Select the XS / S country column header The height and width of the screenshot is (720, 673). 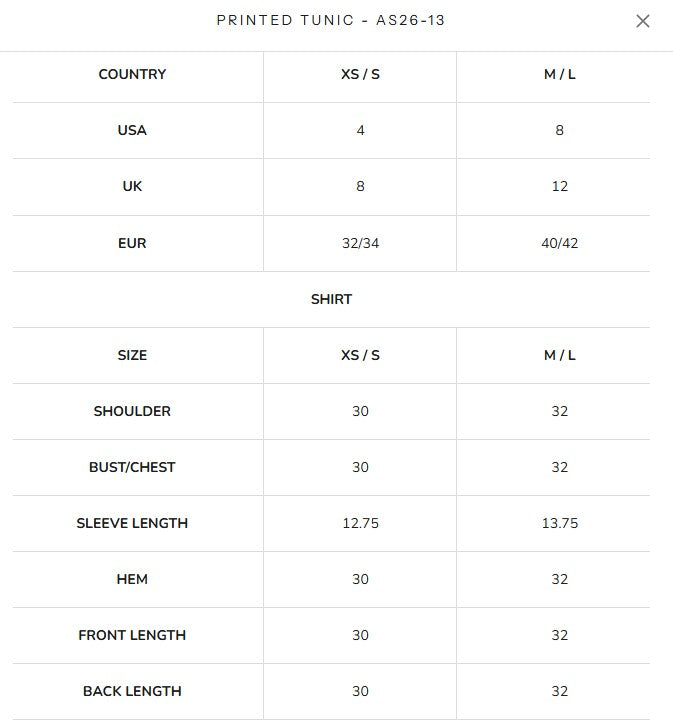pos(360,74)
